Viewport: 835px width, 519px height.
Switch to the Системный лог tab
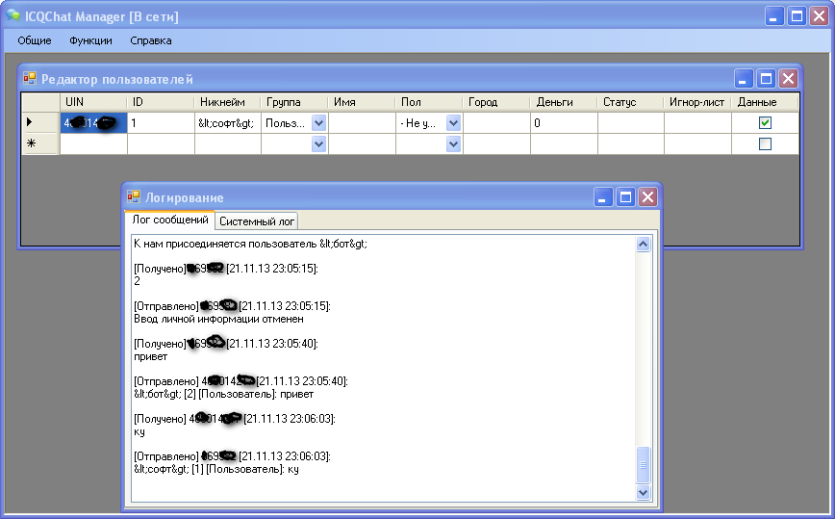[256, 221]
